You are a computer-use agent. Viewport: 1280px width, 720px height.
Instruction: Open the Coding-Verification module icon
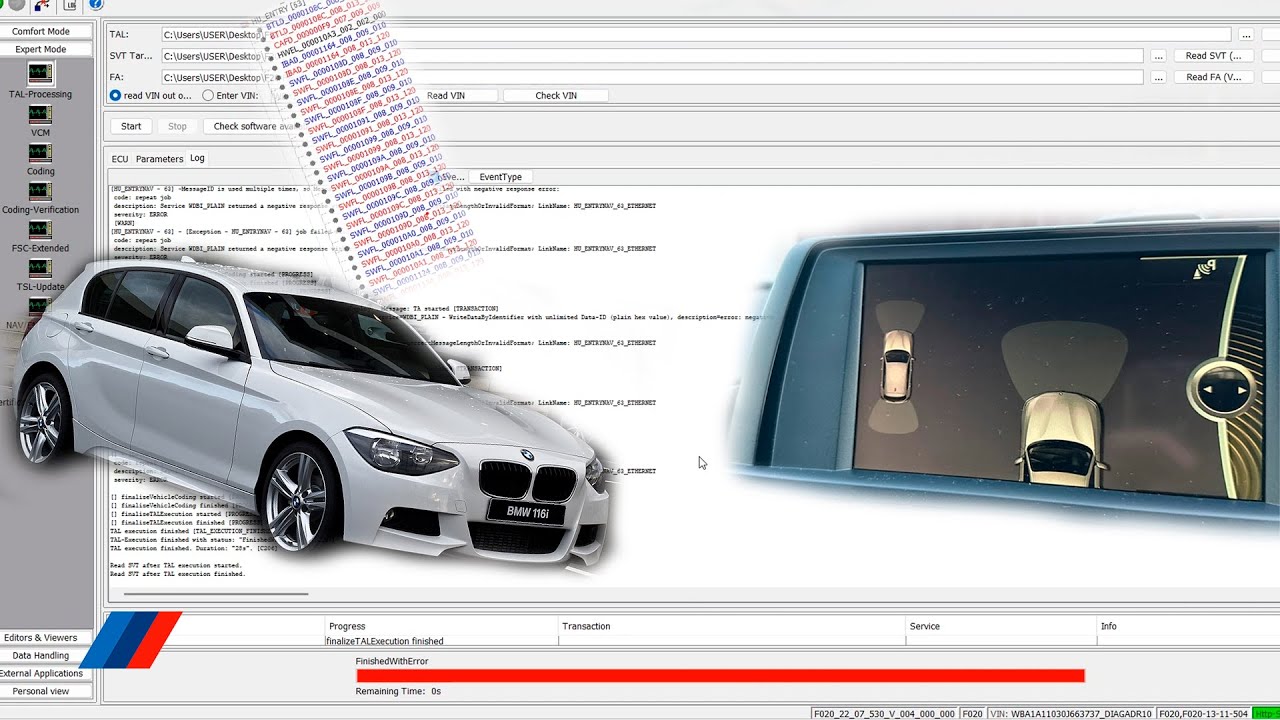(40, 190)
